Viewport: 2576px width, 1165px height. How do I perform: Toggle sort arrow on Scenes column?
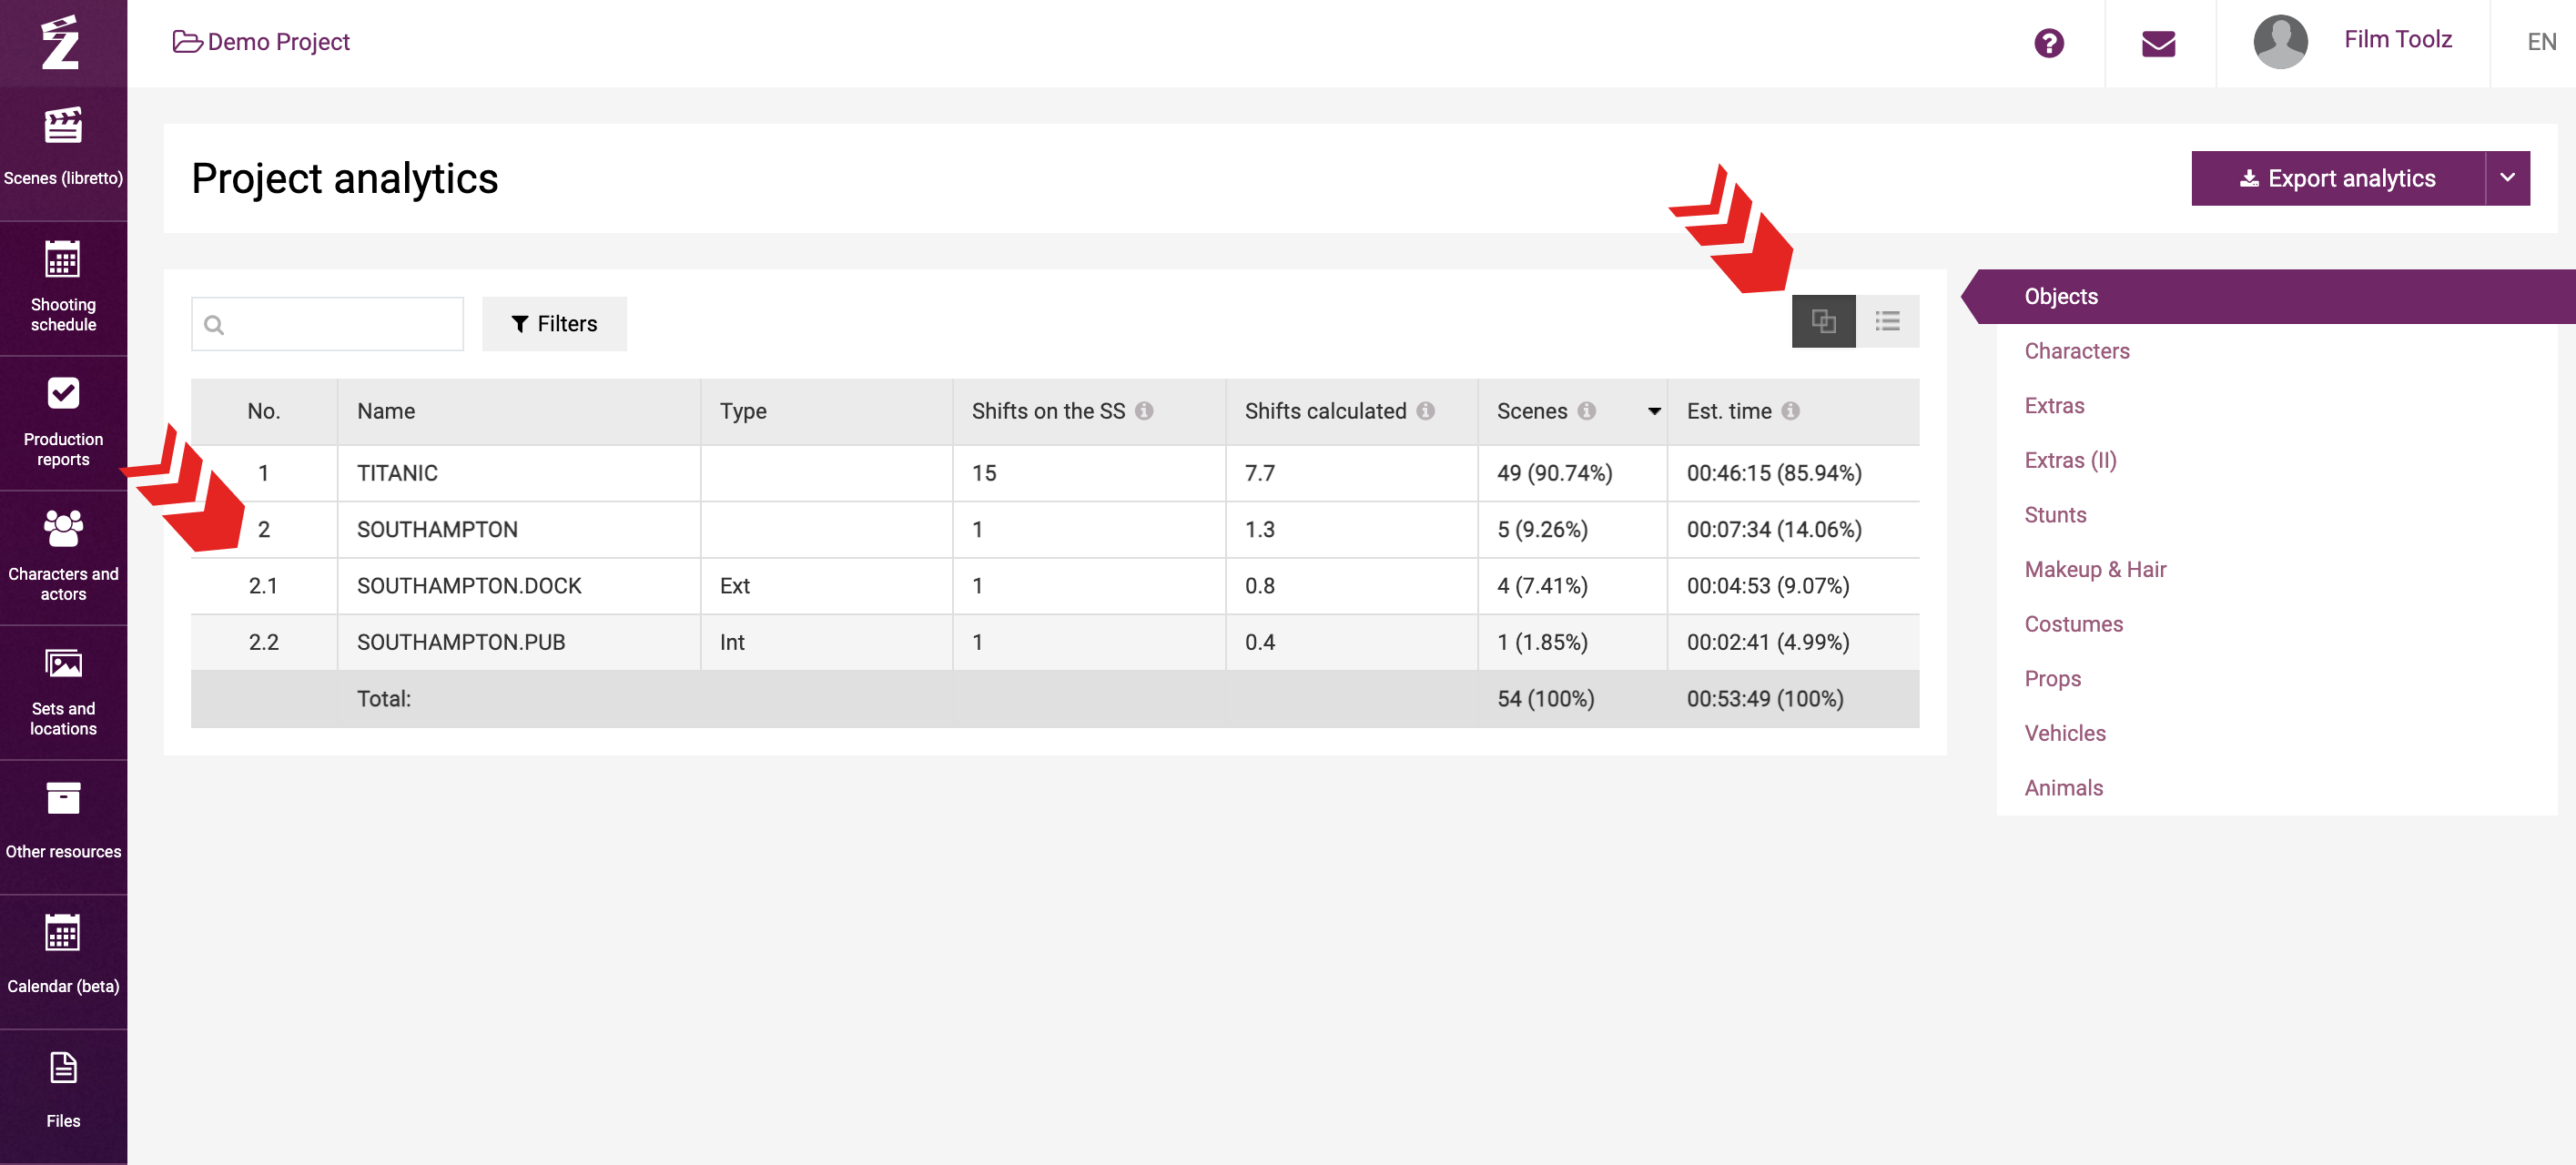1654,411
